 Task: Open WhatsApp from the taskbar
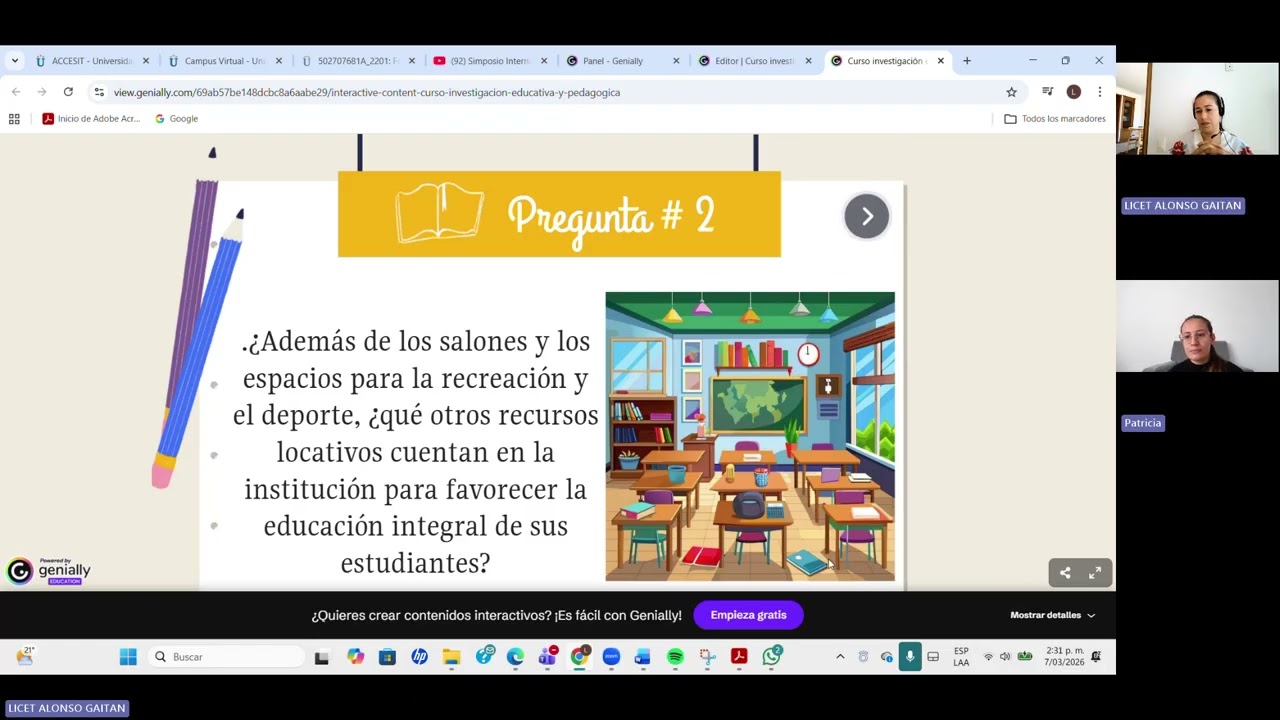772,657
